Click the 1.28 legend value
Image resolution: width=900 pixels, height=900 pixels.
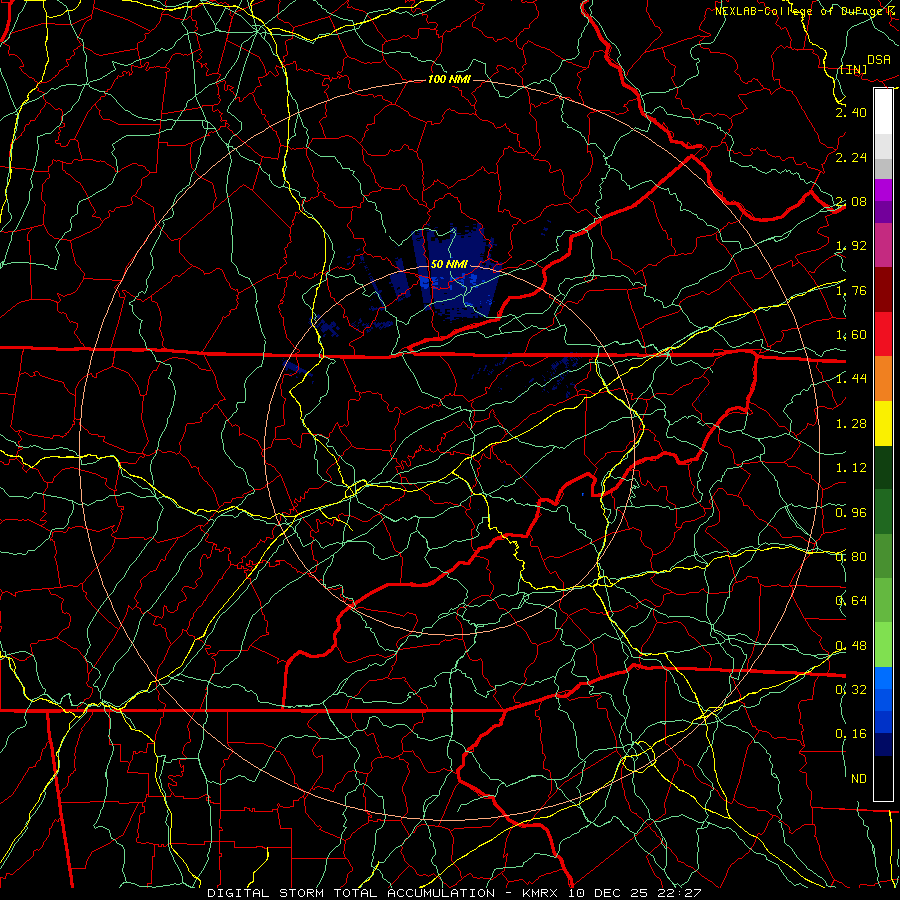(851, 424)
